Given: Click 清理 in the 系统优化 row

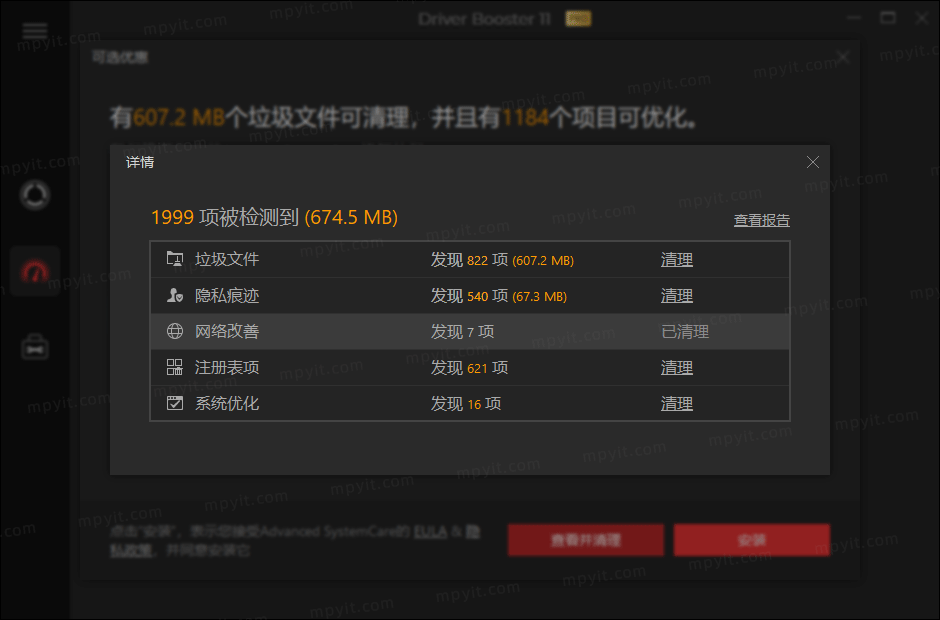Looking at the screenshot, I should pyautogui.click(x=677, y=404).
